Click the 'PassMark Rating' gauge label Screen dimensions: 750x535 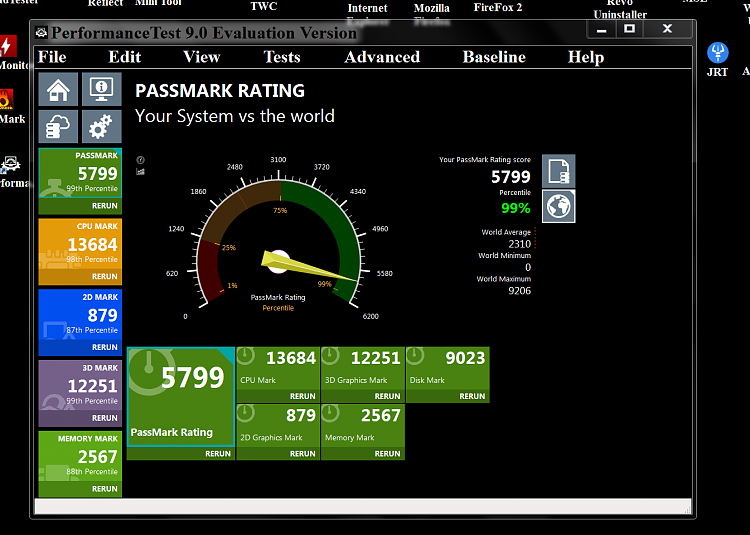pyautogui.click(x=278, y=297)
